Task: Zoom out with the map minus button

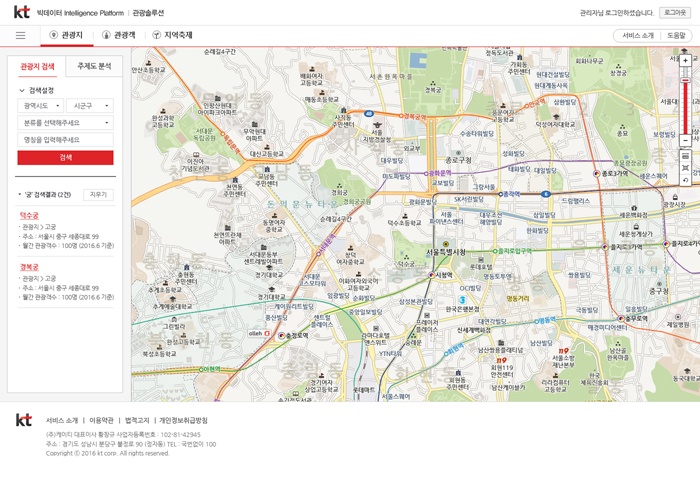Action: click(x=685, y=140)
